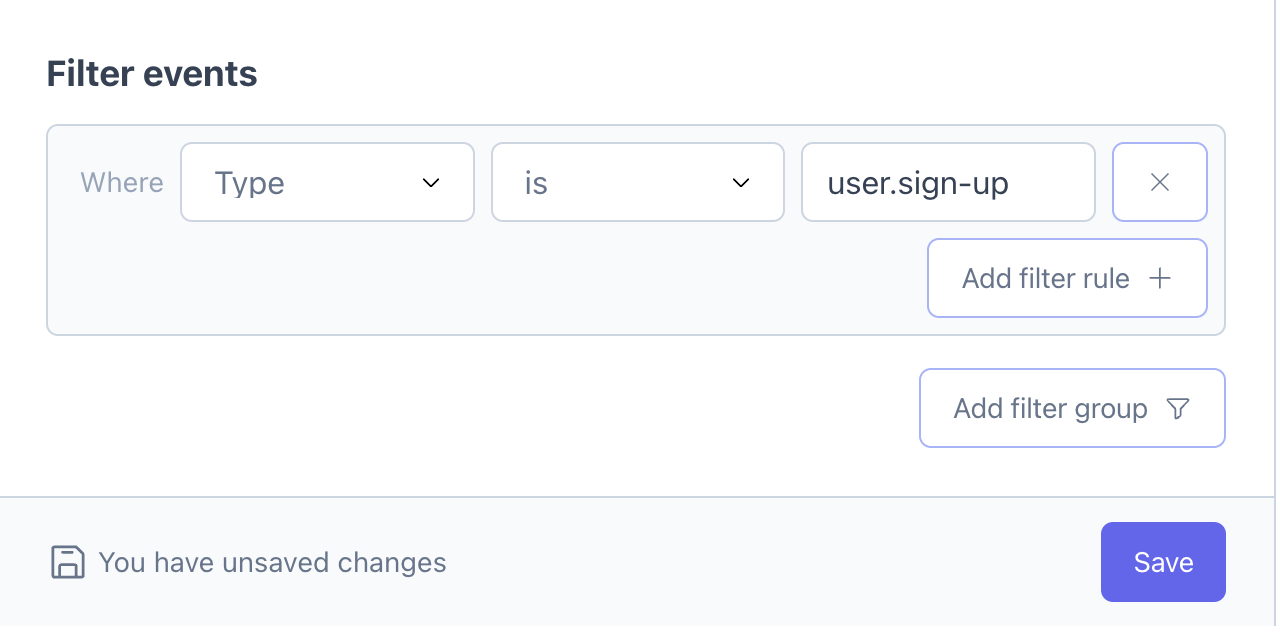Open the Type field dropdown
The height and width of the screenshot is (626, 1276).
pyautogui.click(x=327, y=182)
